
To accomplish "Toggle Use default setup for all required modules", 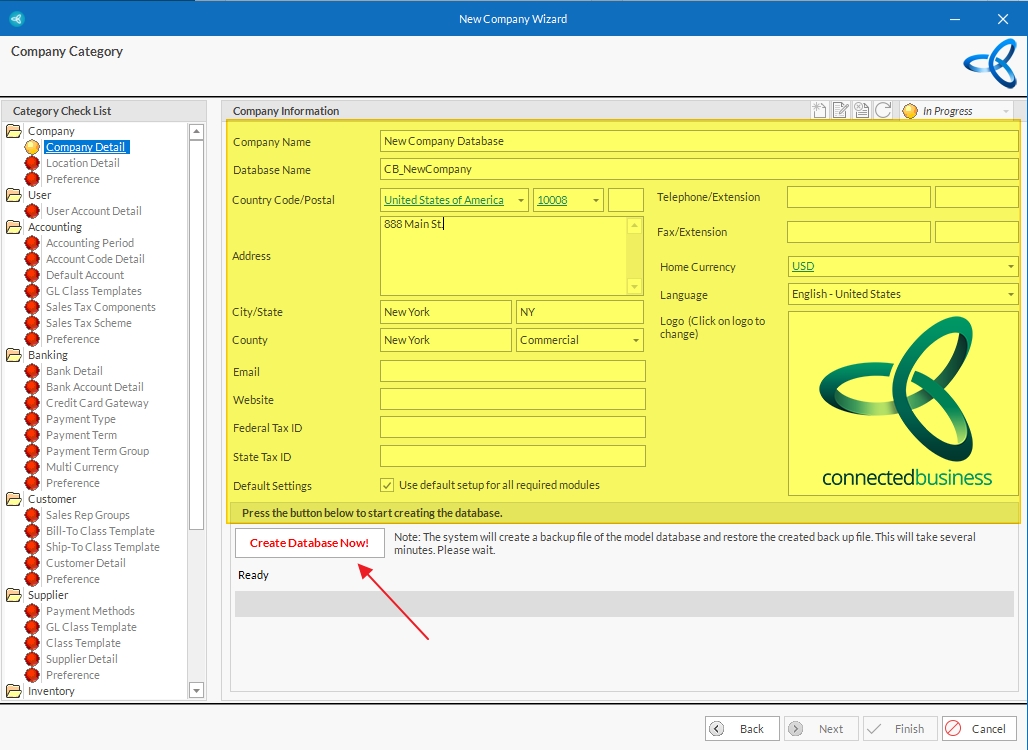I will (387, 485).
